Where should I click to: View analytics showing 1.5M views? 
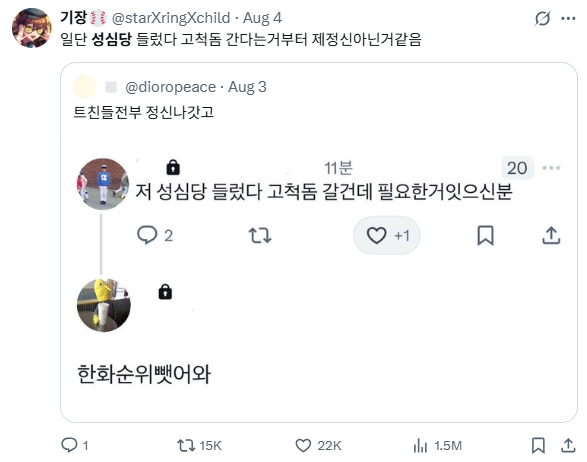[x=438, y=446]
